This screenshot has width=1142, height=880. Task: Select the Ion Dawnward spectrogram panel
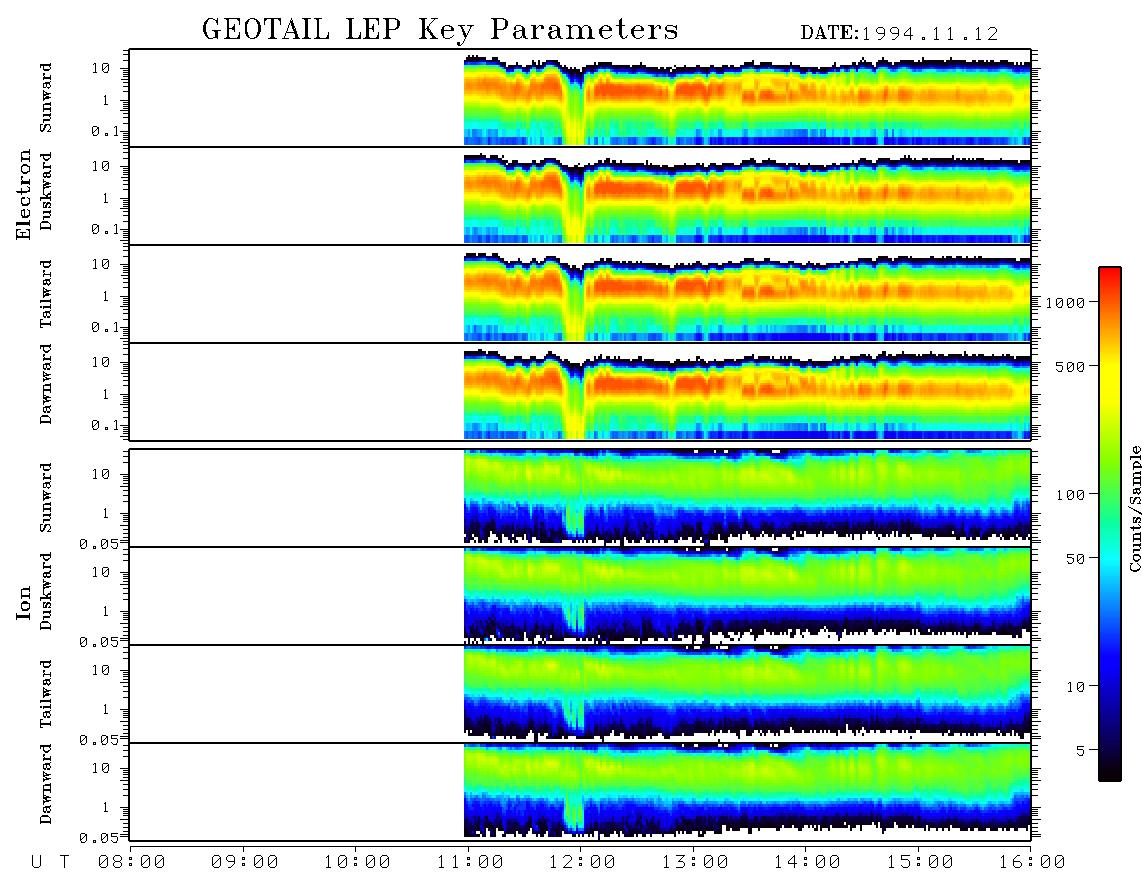point(580,792)
